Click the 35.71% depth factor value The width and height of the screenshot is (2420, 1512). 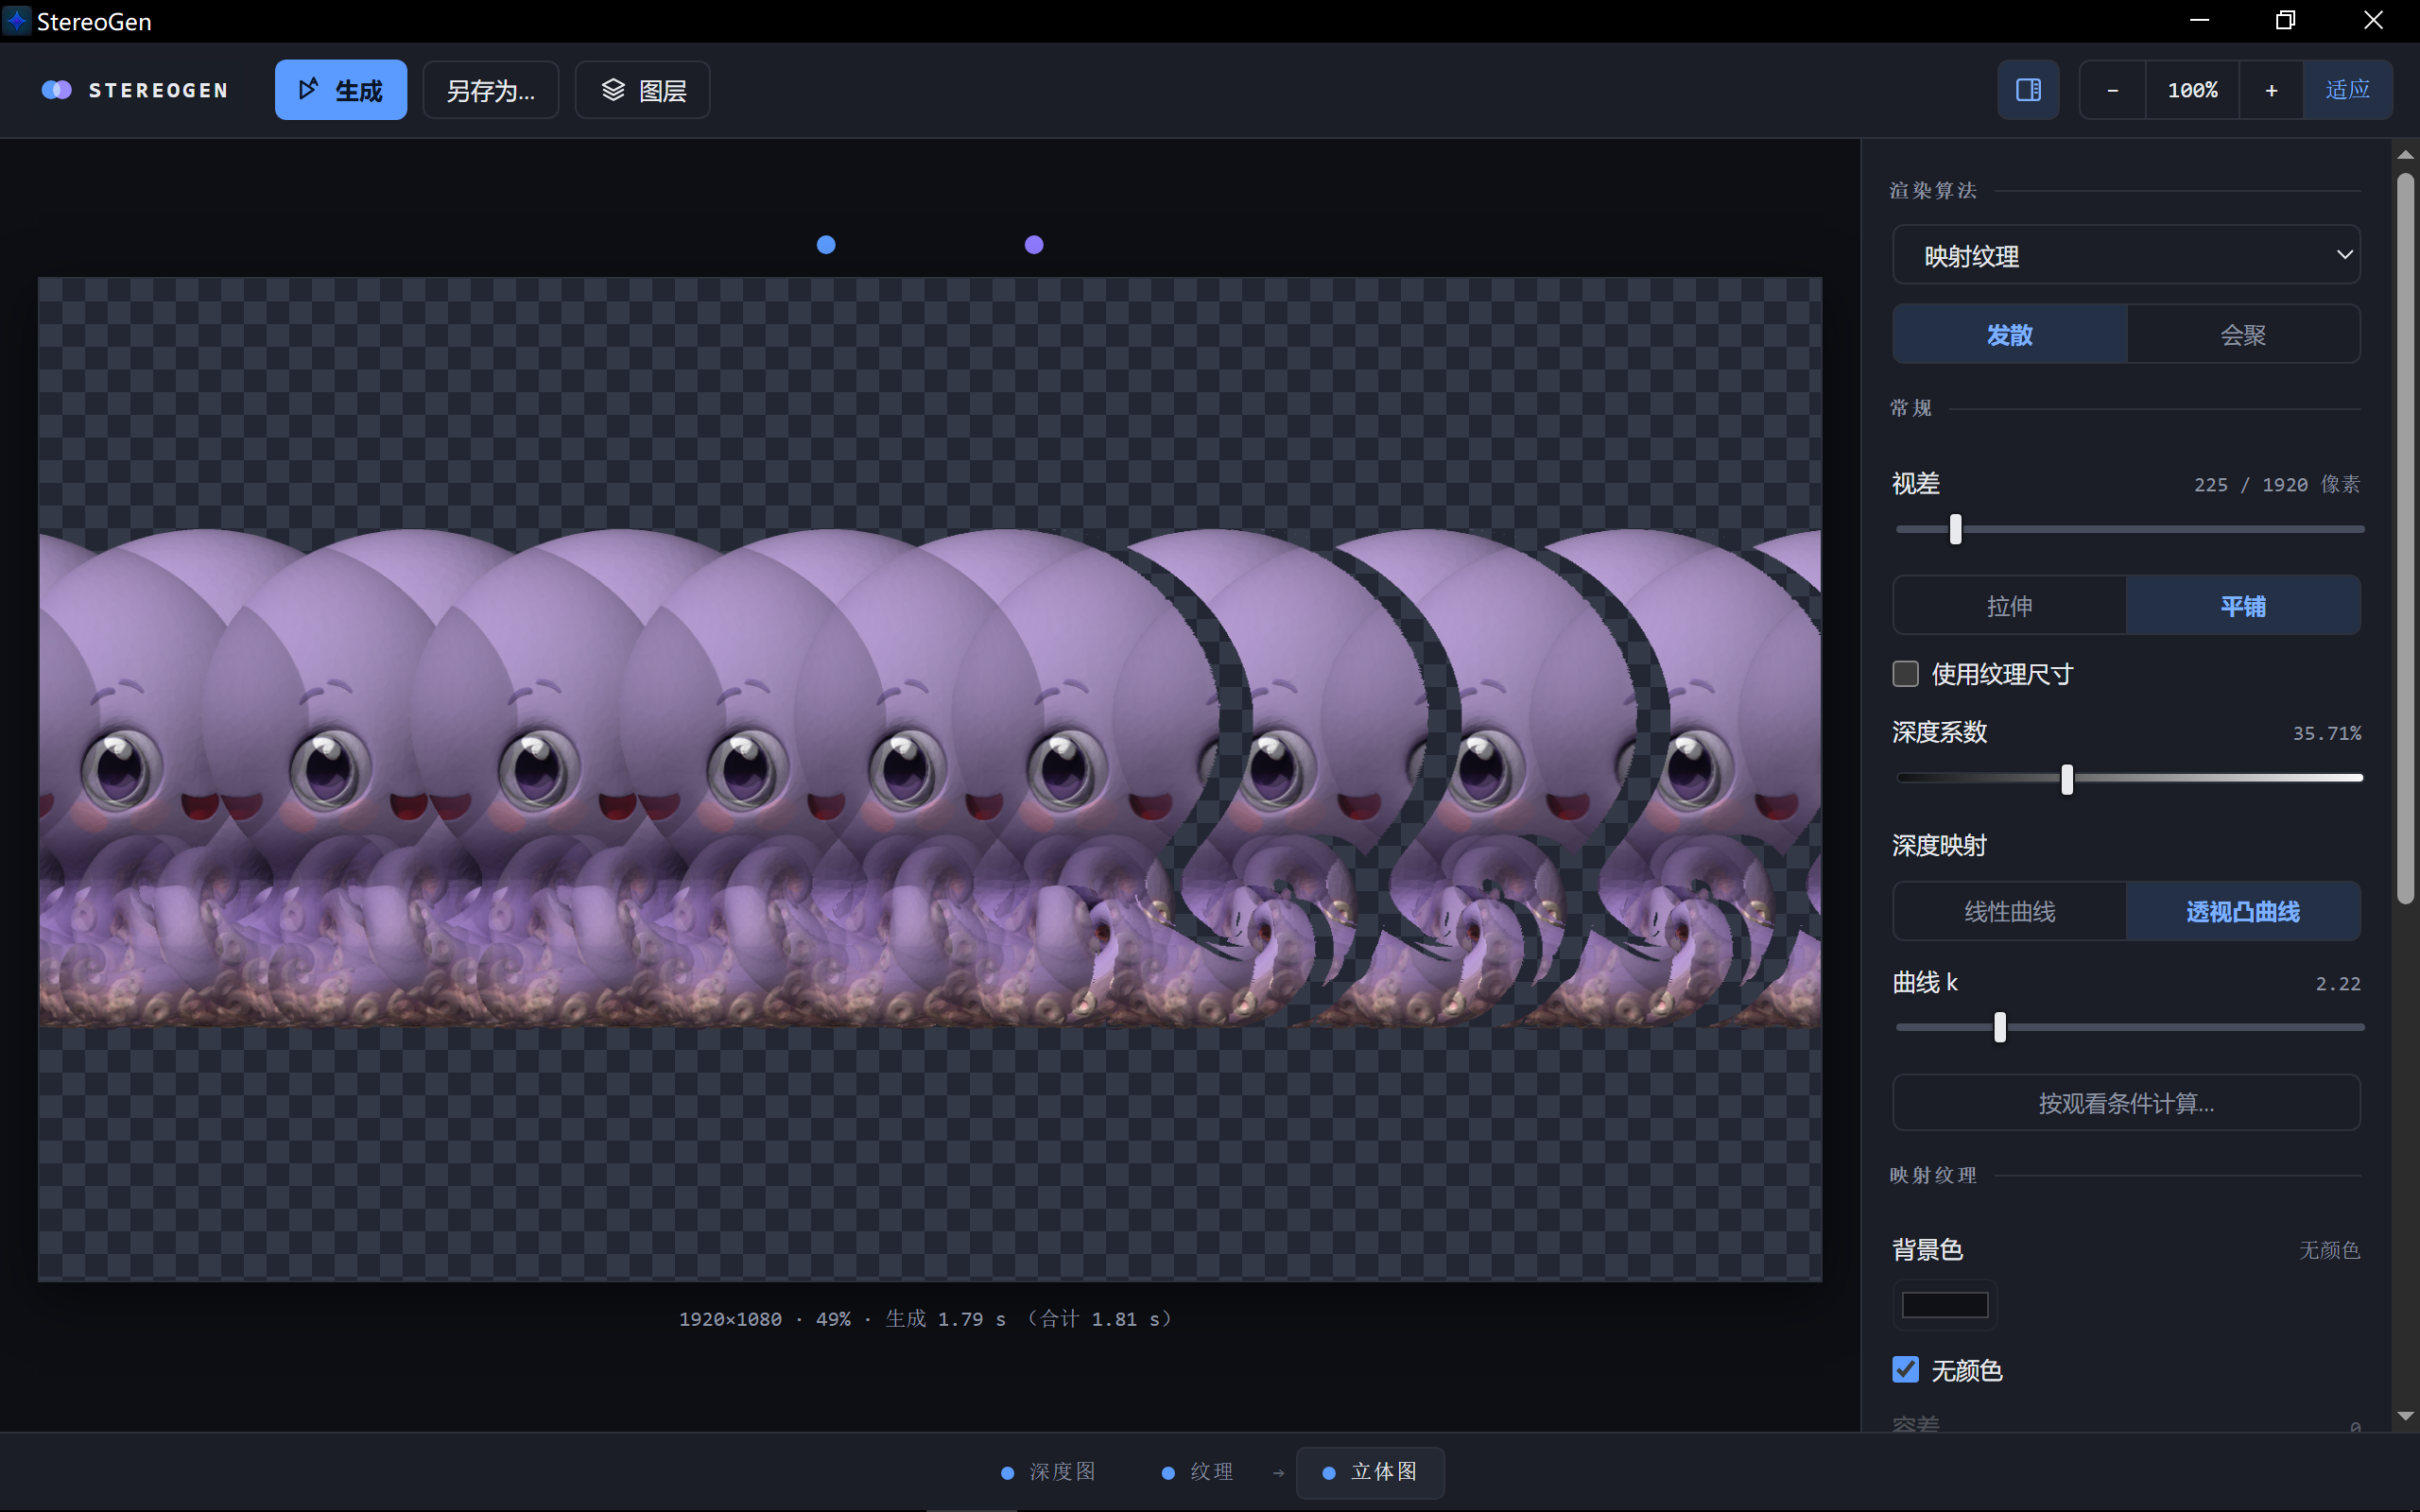[2327, 734]
